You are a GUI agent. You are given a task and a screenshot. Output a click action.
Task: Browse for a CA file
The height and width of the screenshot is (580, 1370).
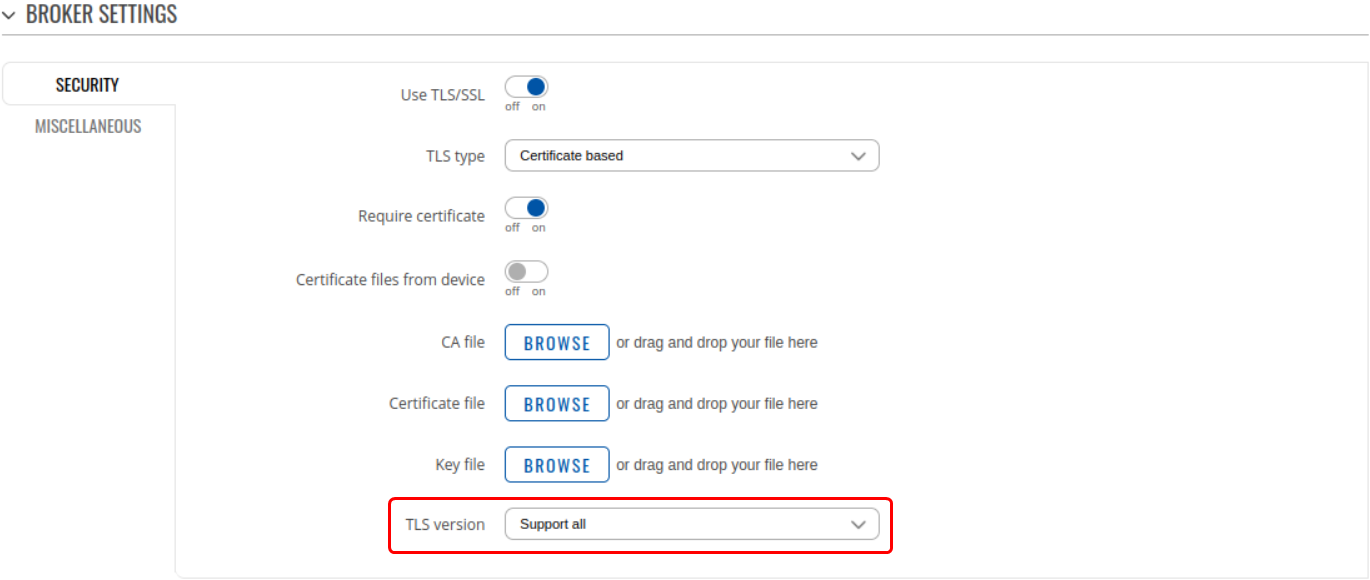coord(557,342)
